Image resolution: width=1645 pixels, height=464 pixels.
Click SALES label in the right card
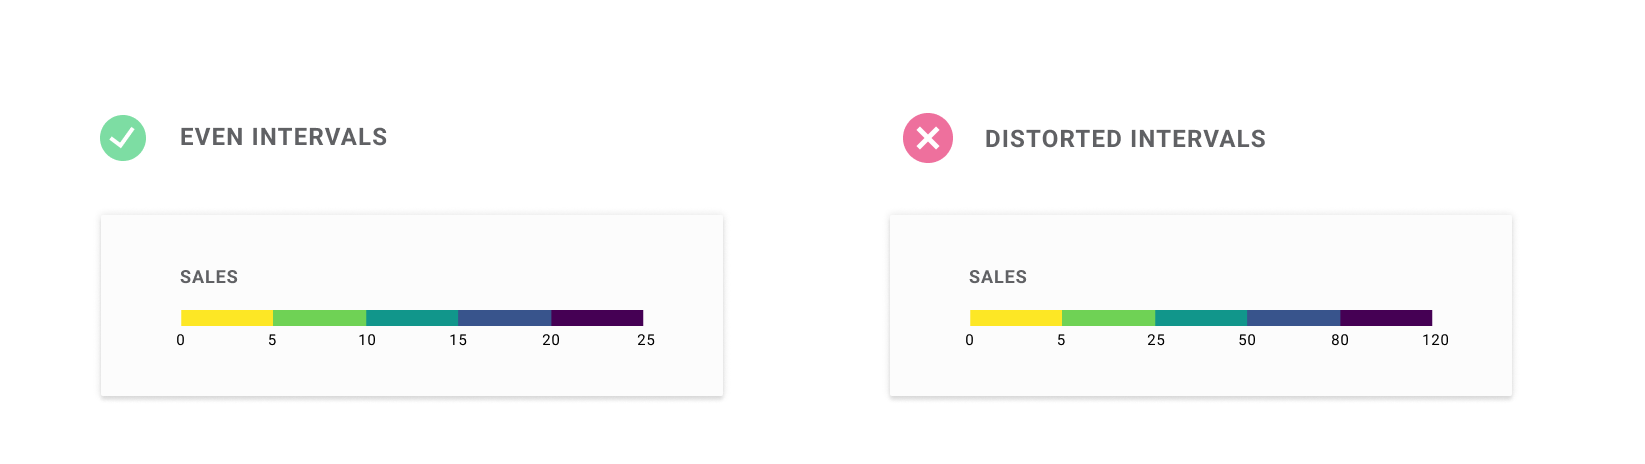(x=998, y=277)
